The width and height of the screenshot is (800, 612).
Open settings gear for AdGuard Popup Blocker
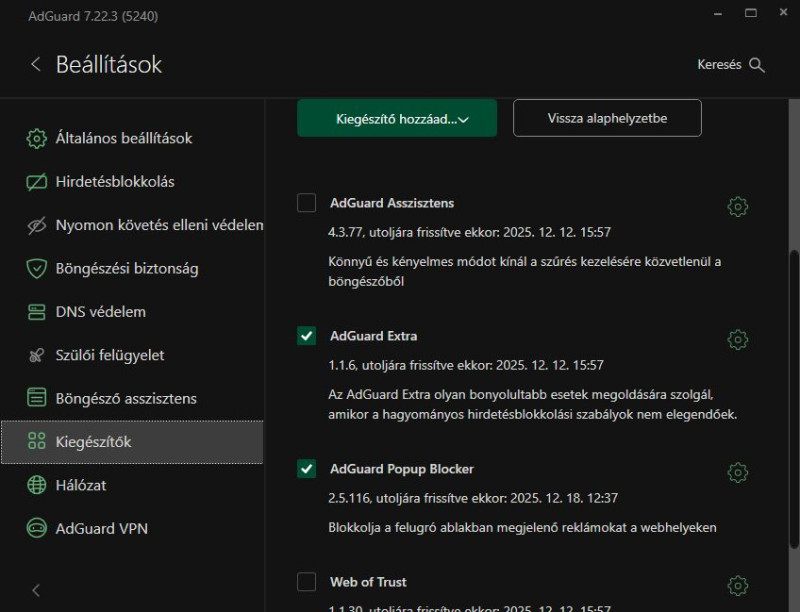(738, 472)
